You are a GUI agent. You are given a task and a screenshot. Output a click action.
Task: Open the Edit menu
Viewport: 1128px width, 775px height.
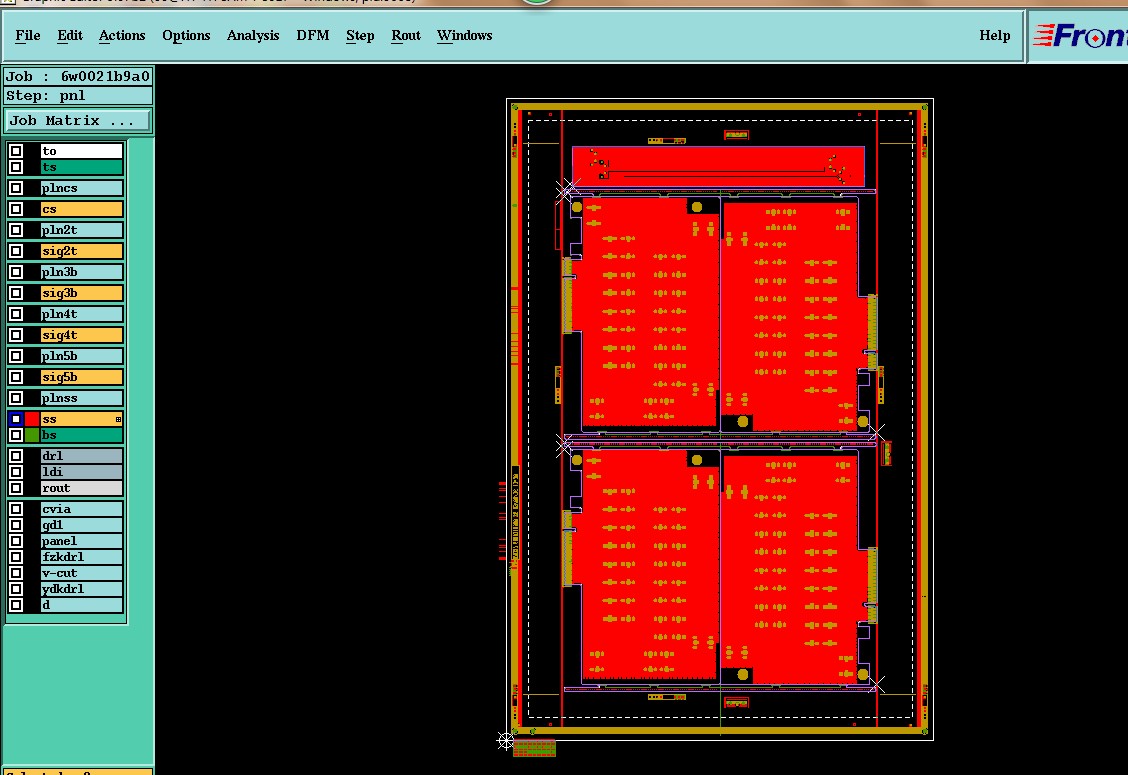click(70, 35)
